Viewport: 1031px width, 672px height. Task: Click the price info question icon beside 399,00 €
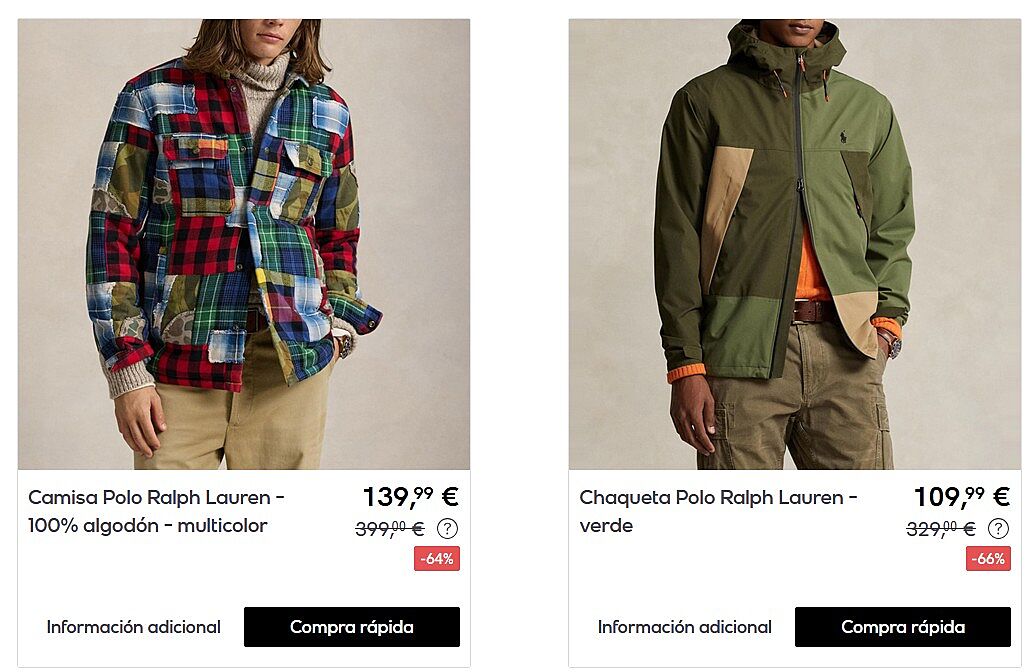click(447, 529)
